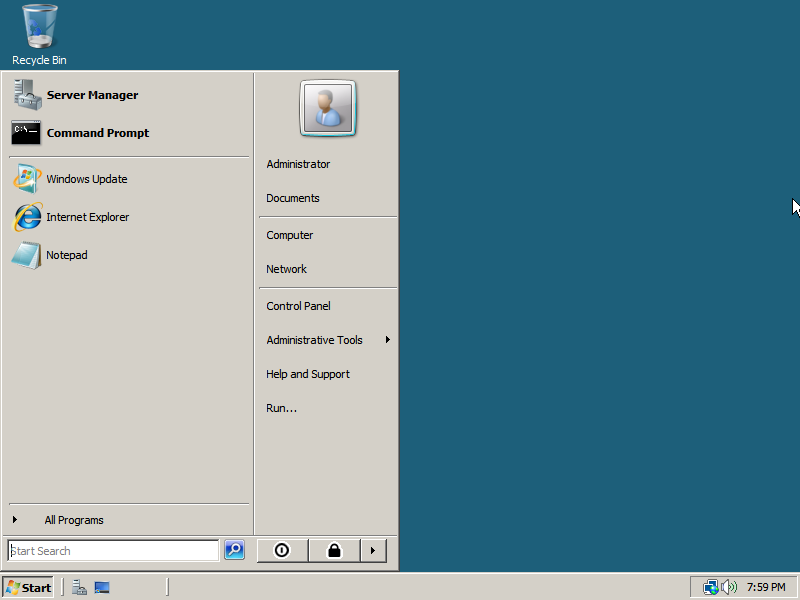Open the Documents folder link
This screenshot has height=600, width=800.
(293, 198)
